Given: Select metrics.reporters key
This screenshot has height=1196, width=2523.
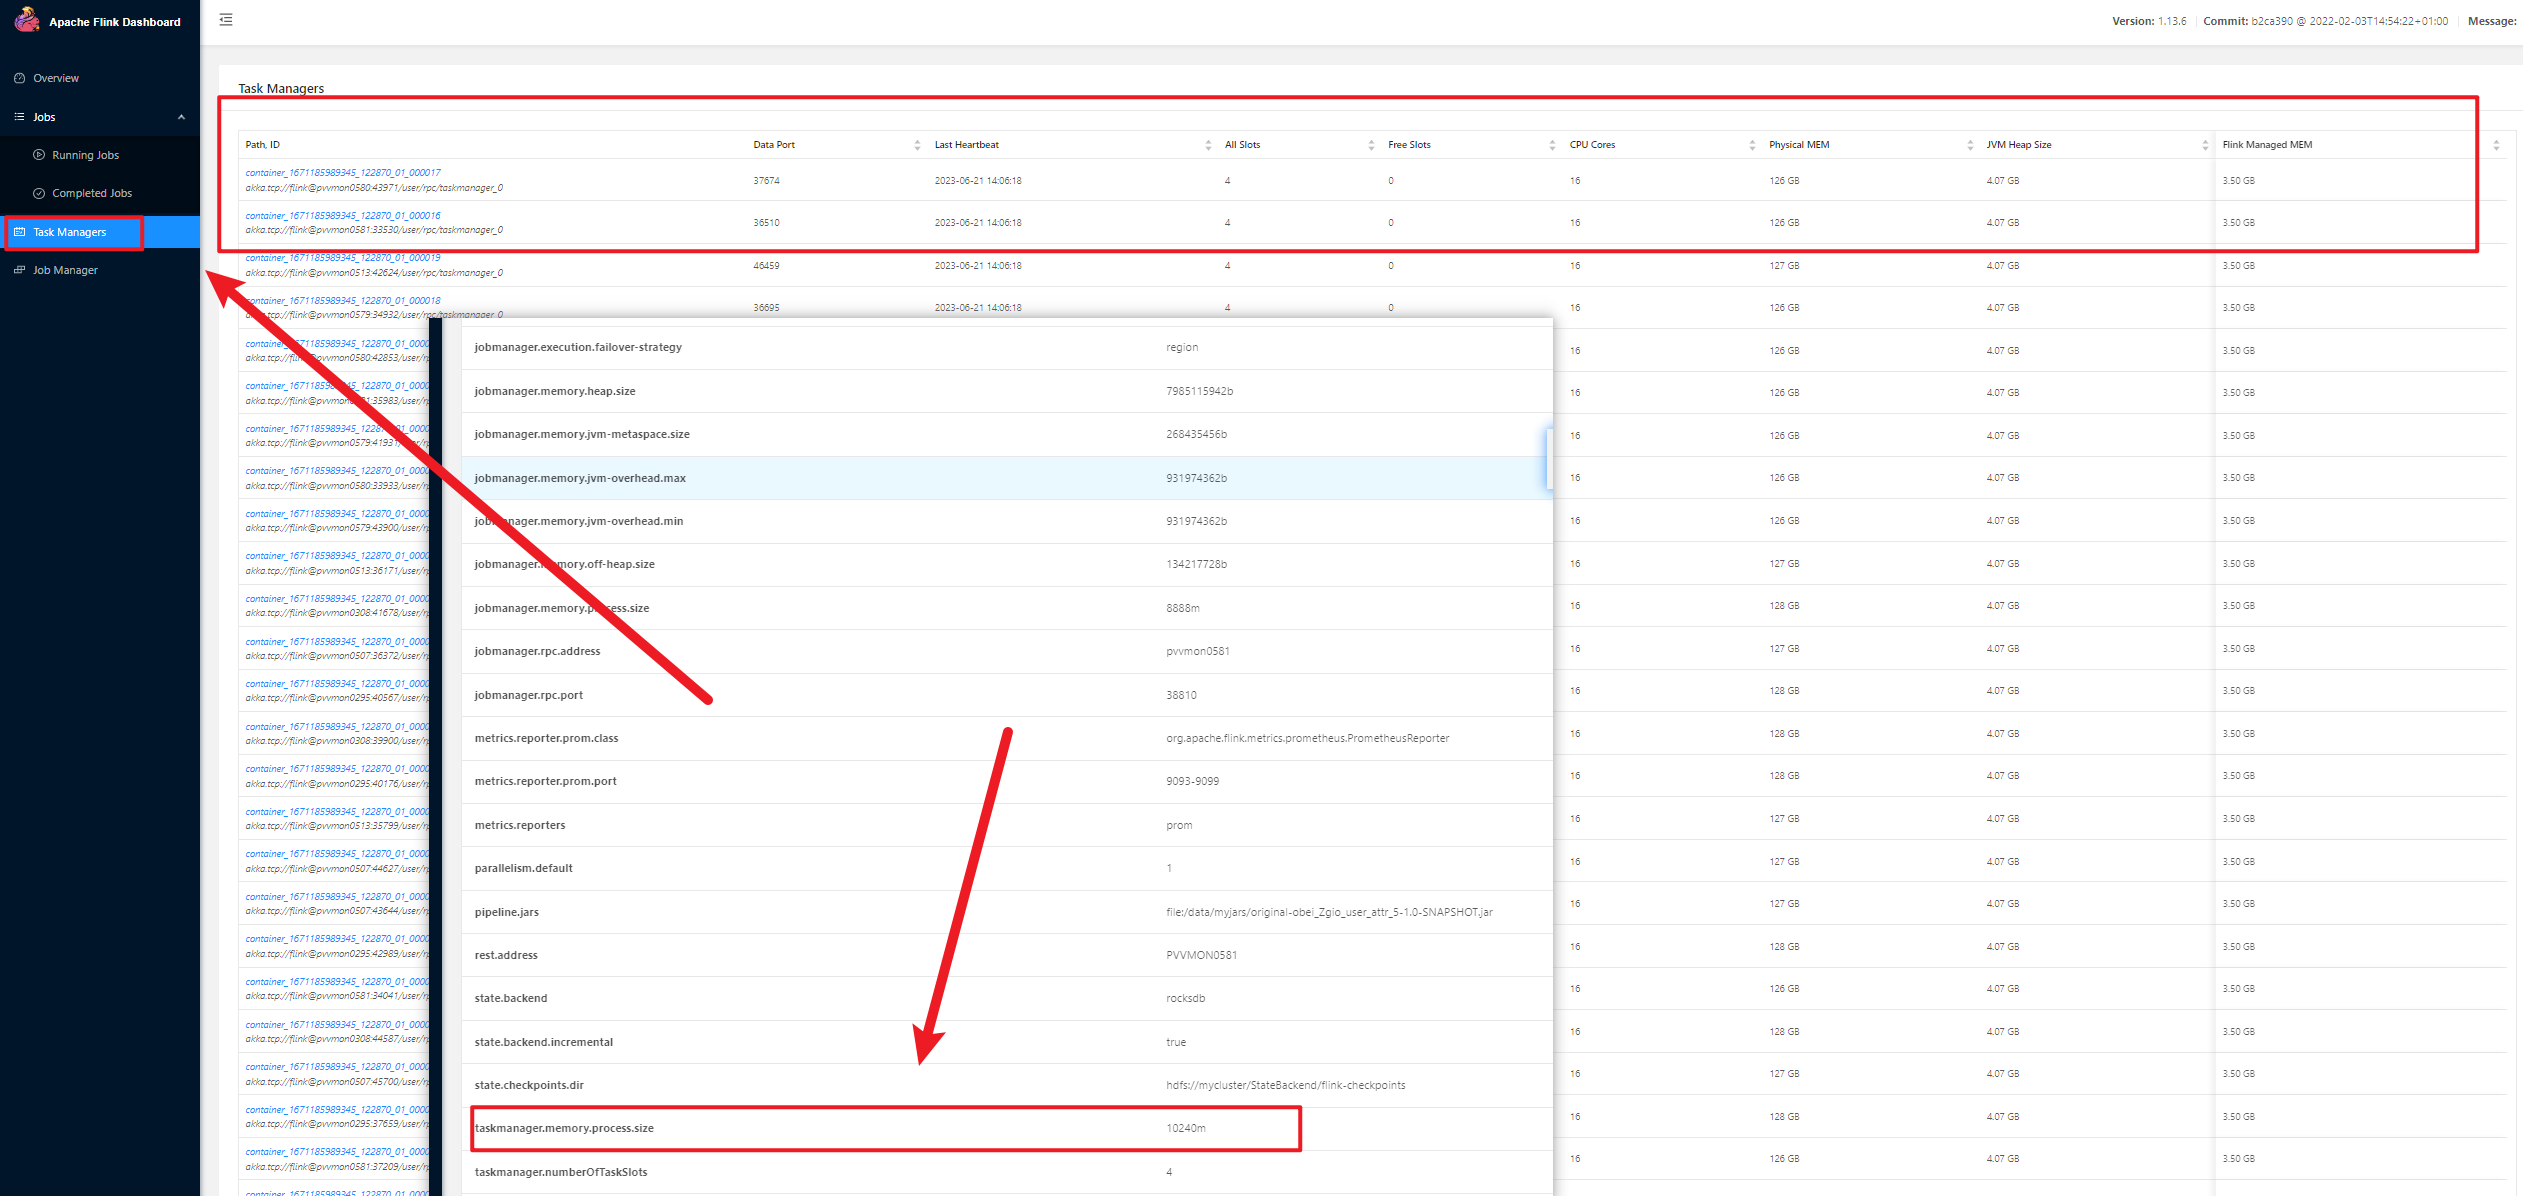Looking at the screenshot, I should (520, 825).
